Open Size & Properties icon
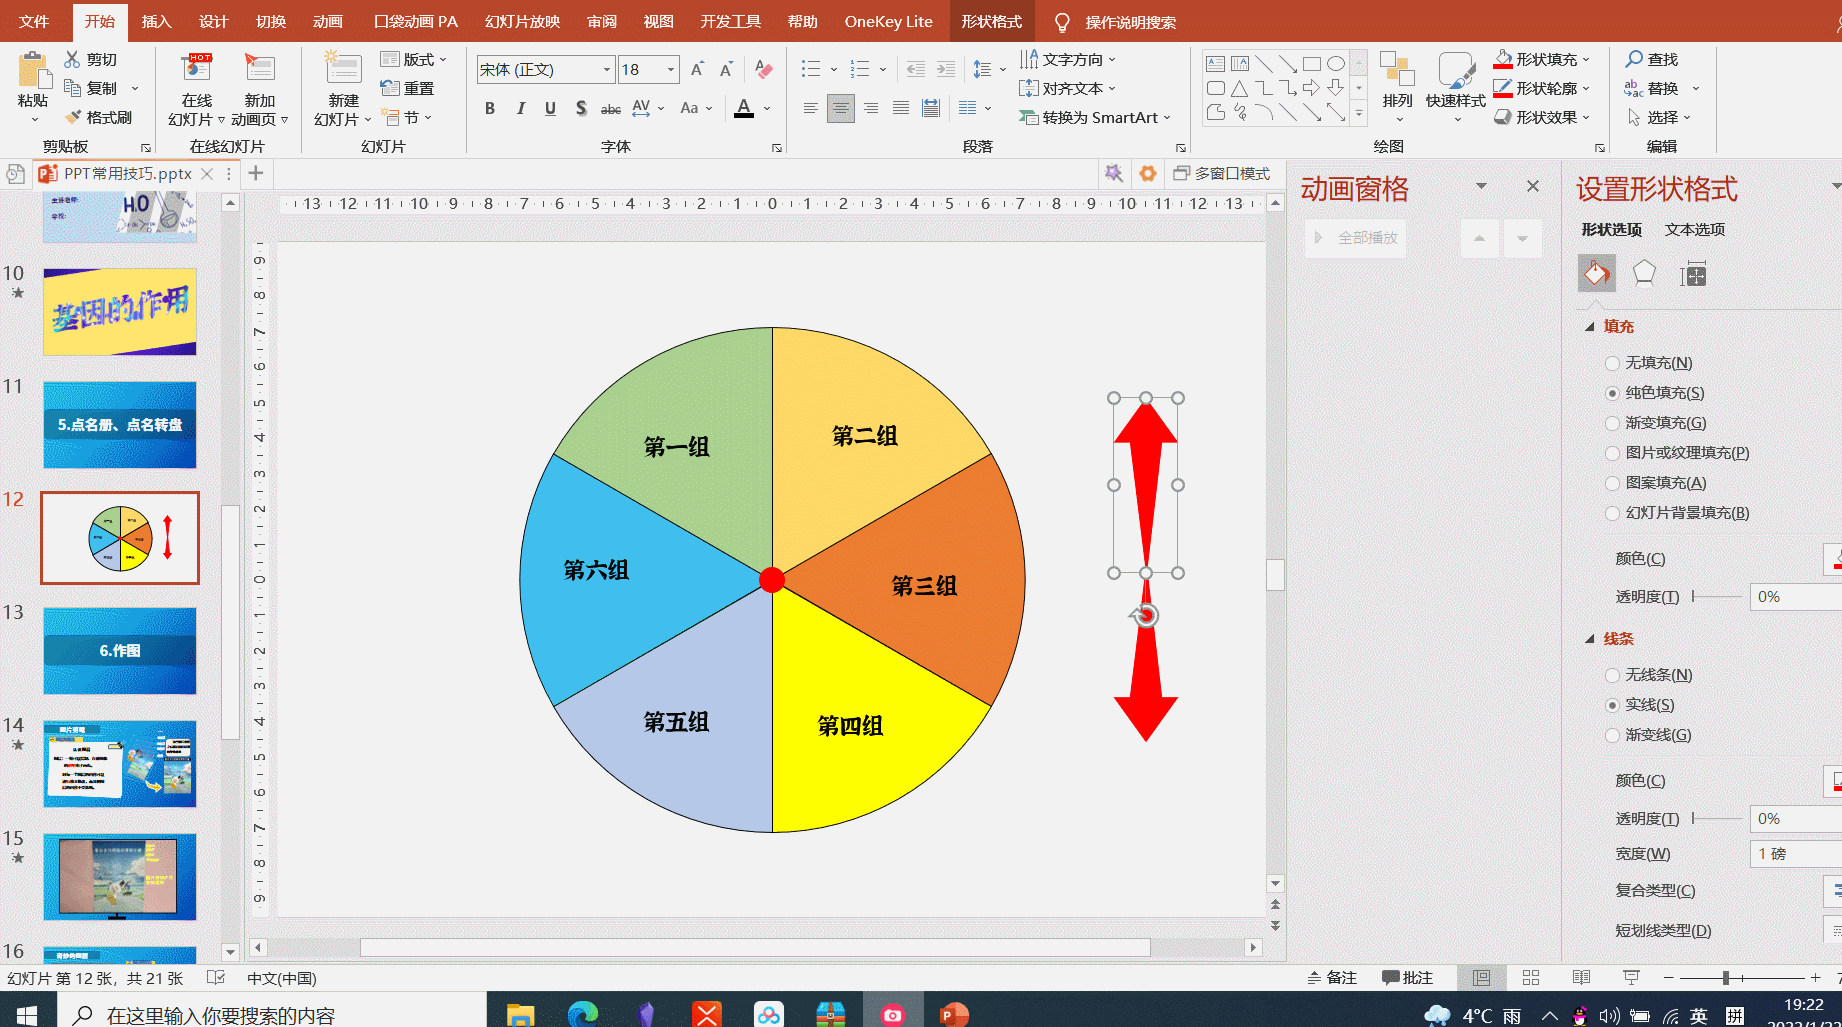The image size is (1842, 1027). (1694, 273)
